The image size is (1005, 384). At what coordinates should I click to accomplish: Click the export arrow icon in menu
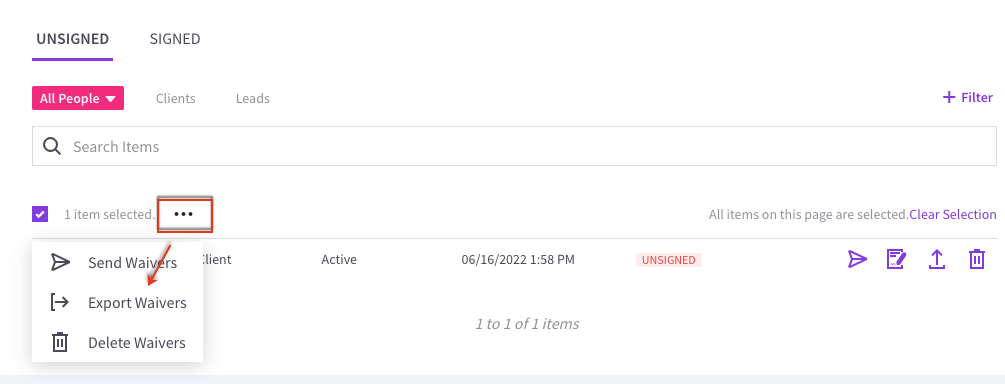click(60, 302)
